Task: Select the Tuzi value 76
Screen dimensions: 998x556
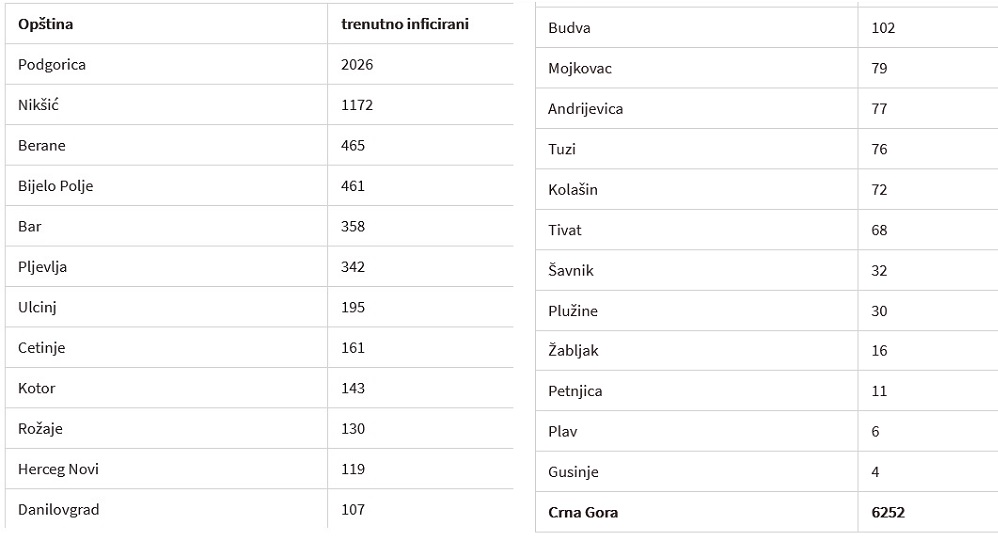Action: pos(879,149)
